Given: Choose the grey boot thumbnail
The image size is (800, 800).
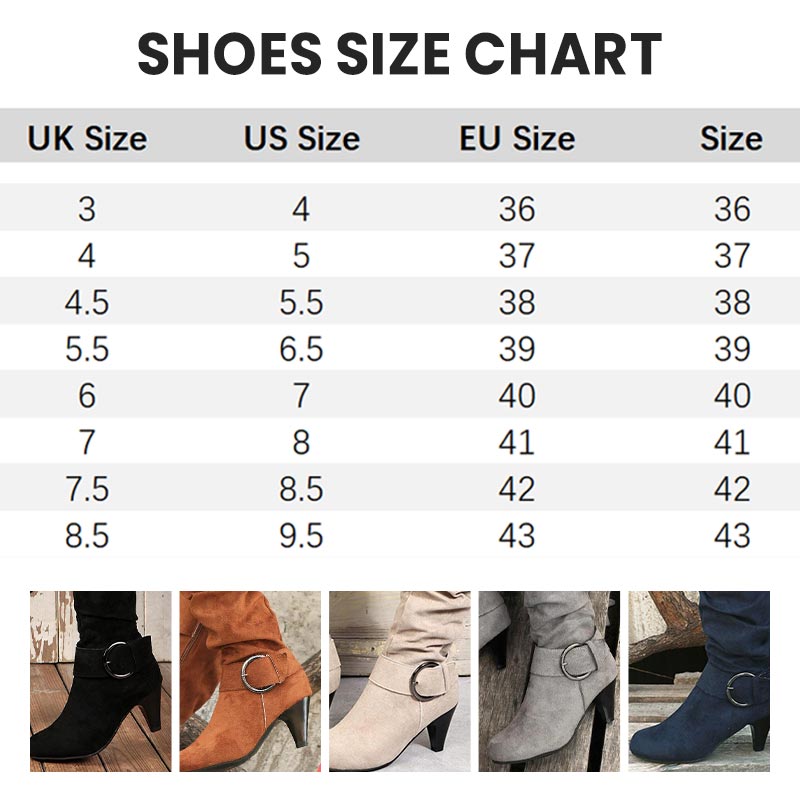Looking at the screenshot, I should pyautogui.click(x=549, y=680).
